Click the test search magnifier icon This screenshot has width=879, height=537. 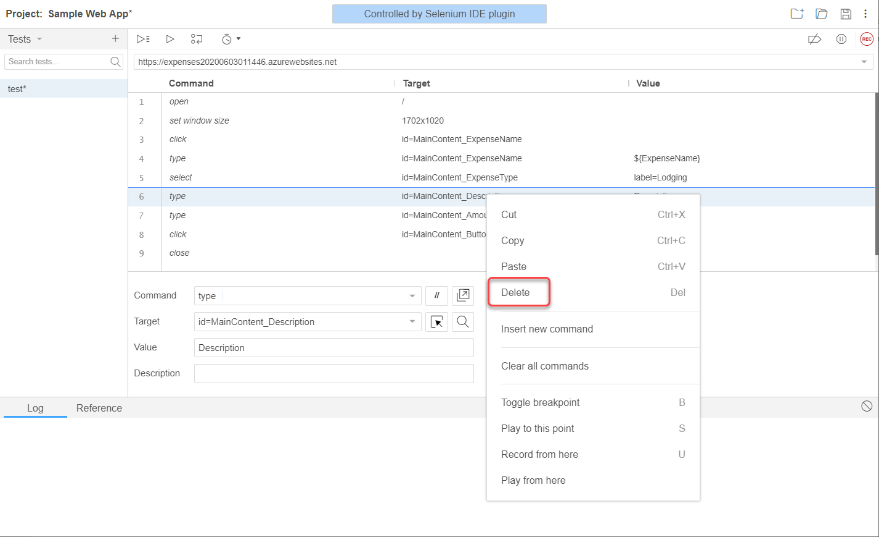pos(115,62)
